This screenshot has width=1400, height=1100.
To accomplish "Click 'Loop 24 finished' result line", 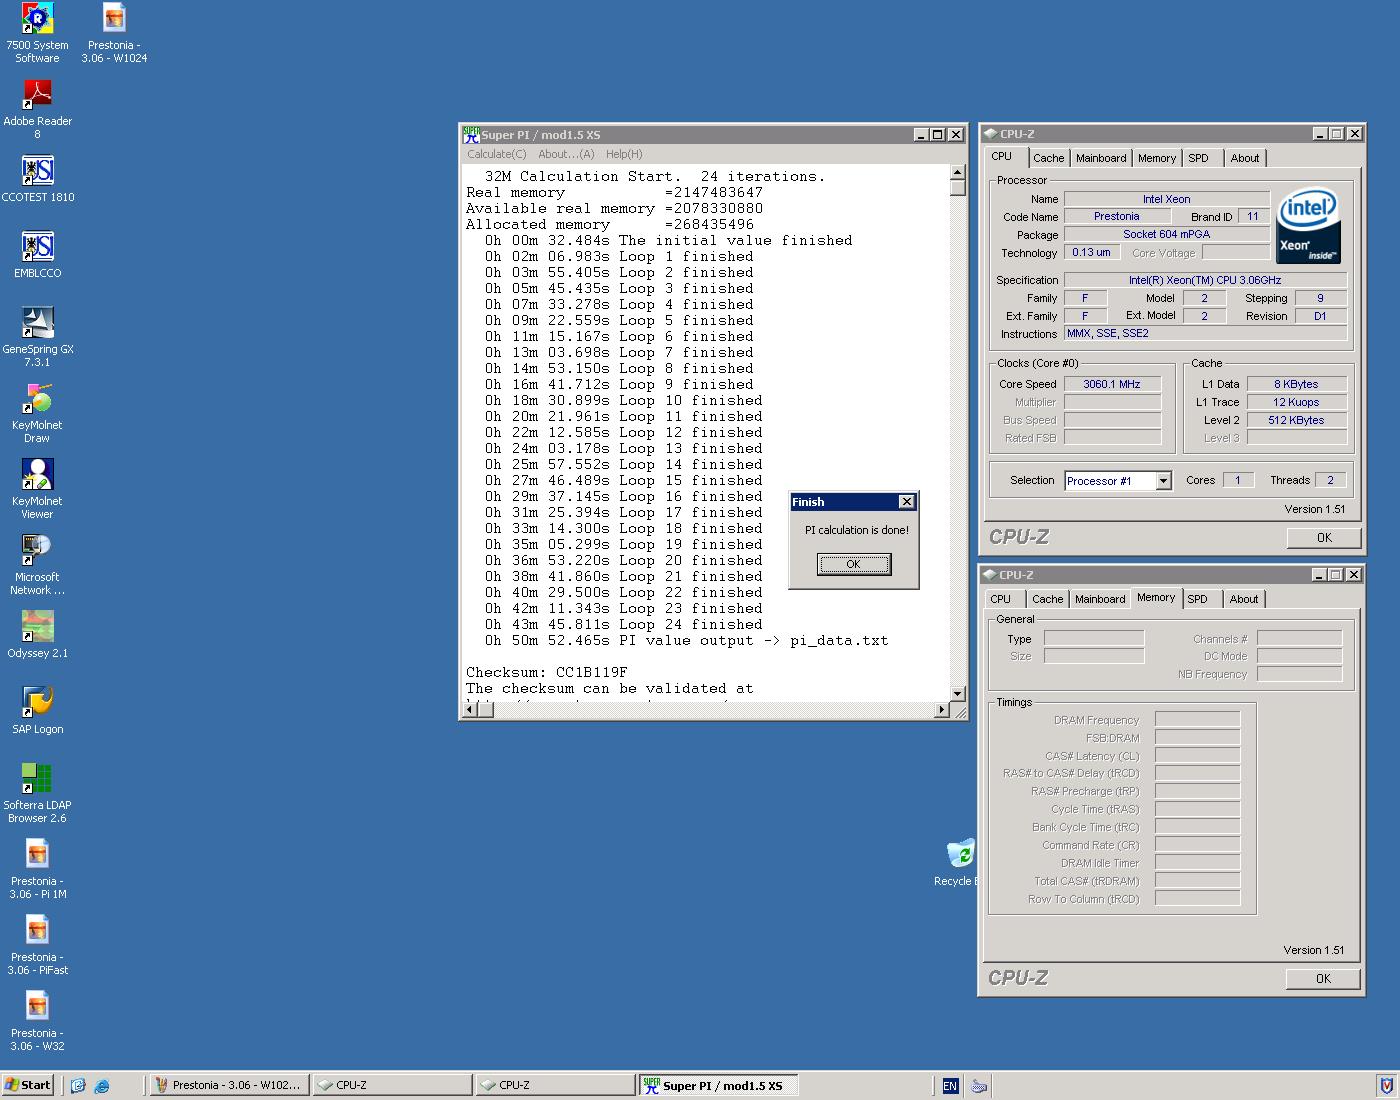I will tap(624, 624).
